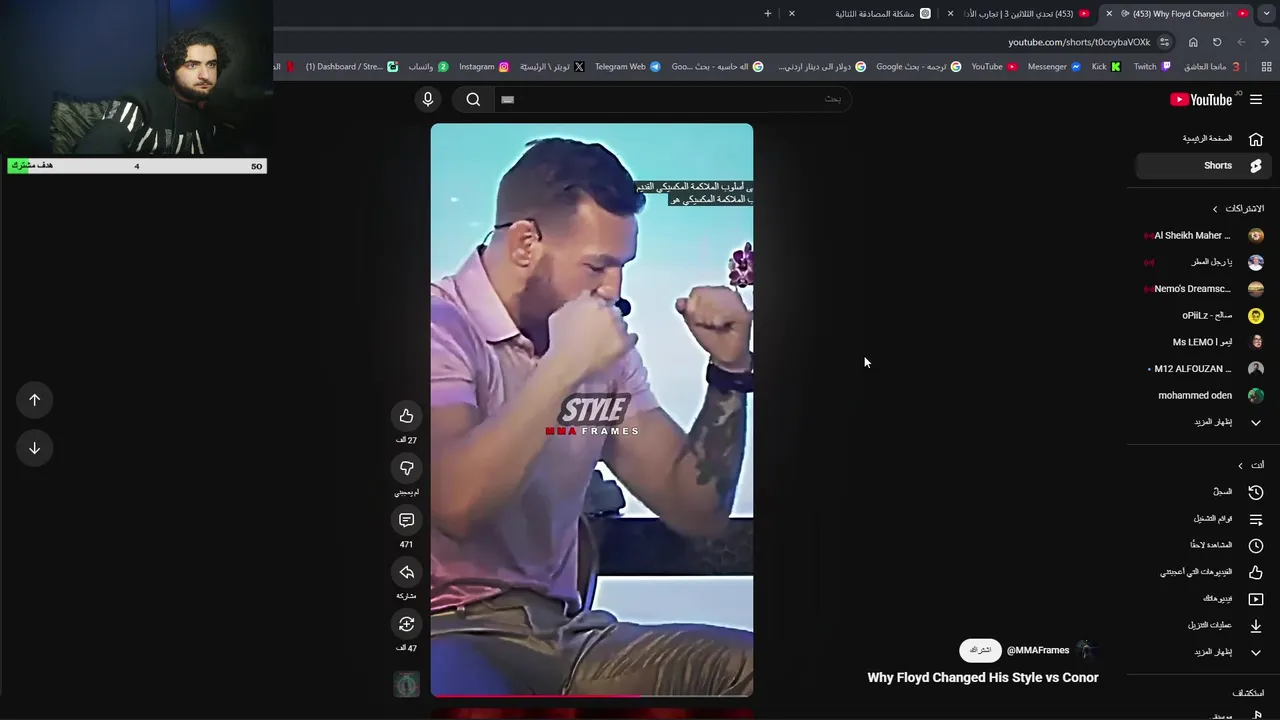Open the @MMAFrames channel link

[x=1038, y=650]
